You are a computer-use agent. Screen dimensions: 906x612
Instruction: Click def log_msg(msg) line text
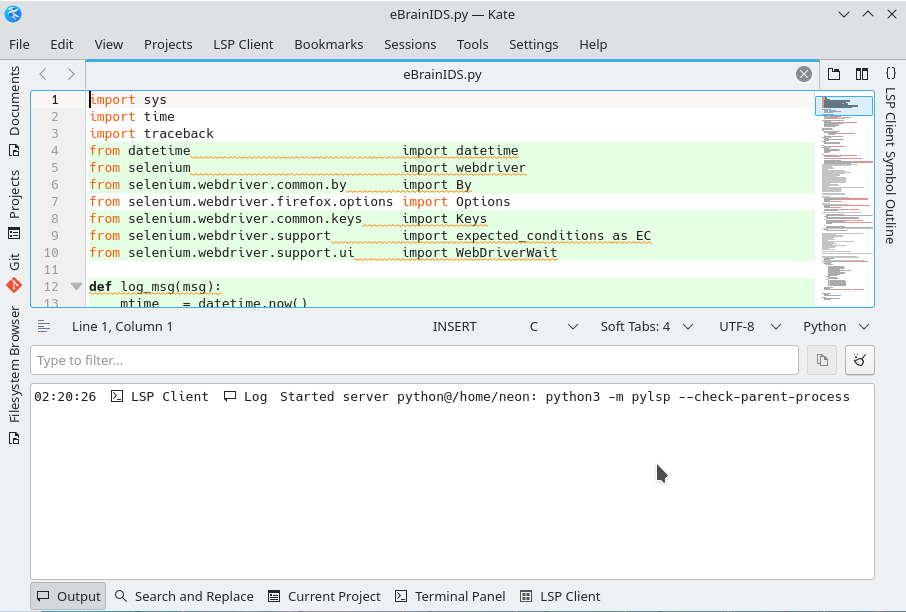pyautogui.click(x=155, y=287)
